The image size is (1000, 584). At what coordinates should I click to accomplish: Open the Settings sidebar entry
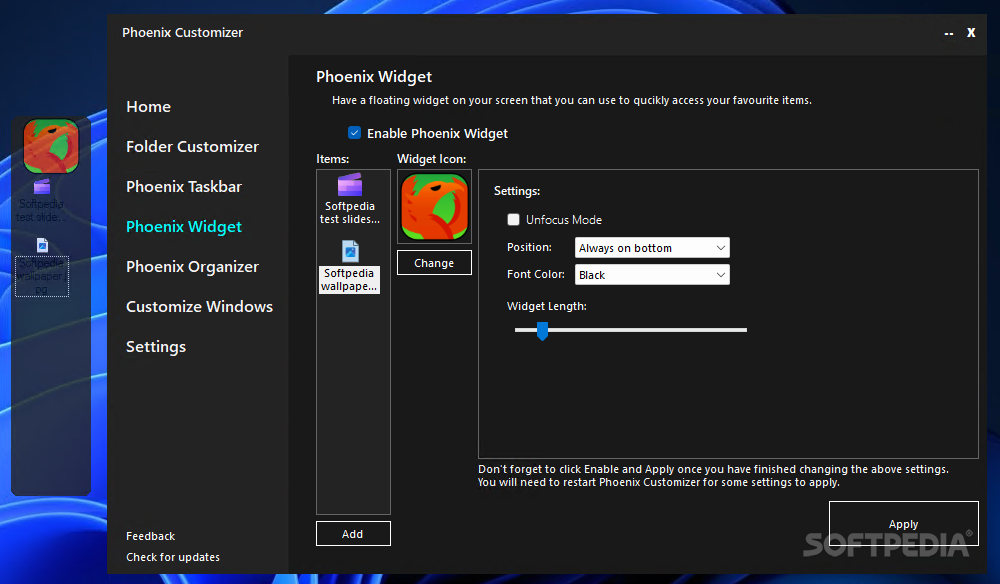156,347
